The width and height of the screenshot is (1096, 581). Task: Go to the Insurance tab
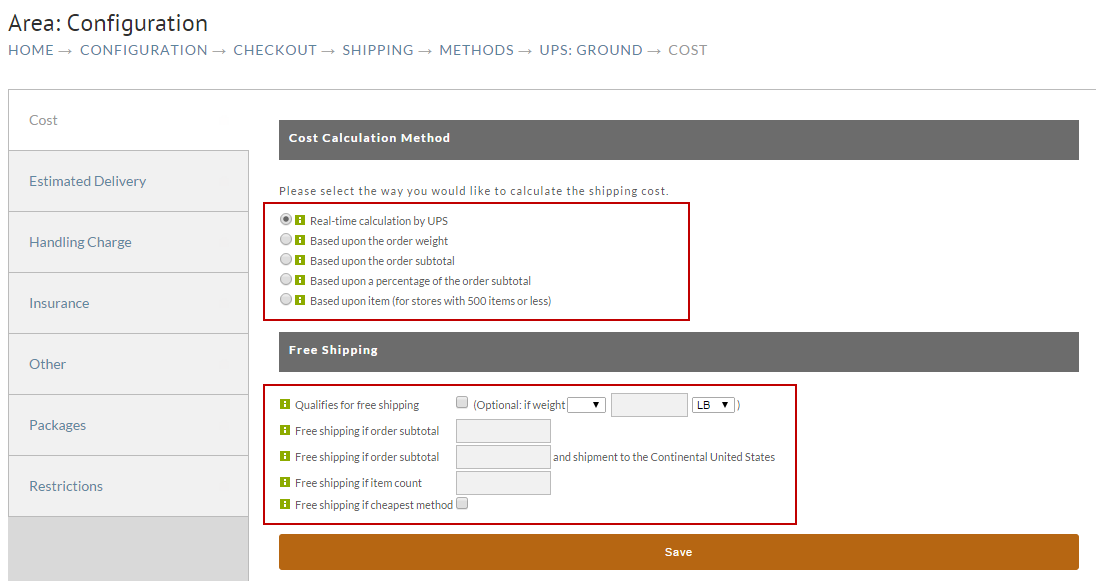pyautogui.click(x=129, y=303)
